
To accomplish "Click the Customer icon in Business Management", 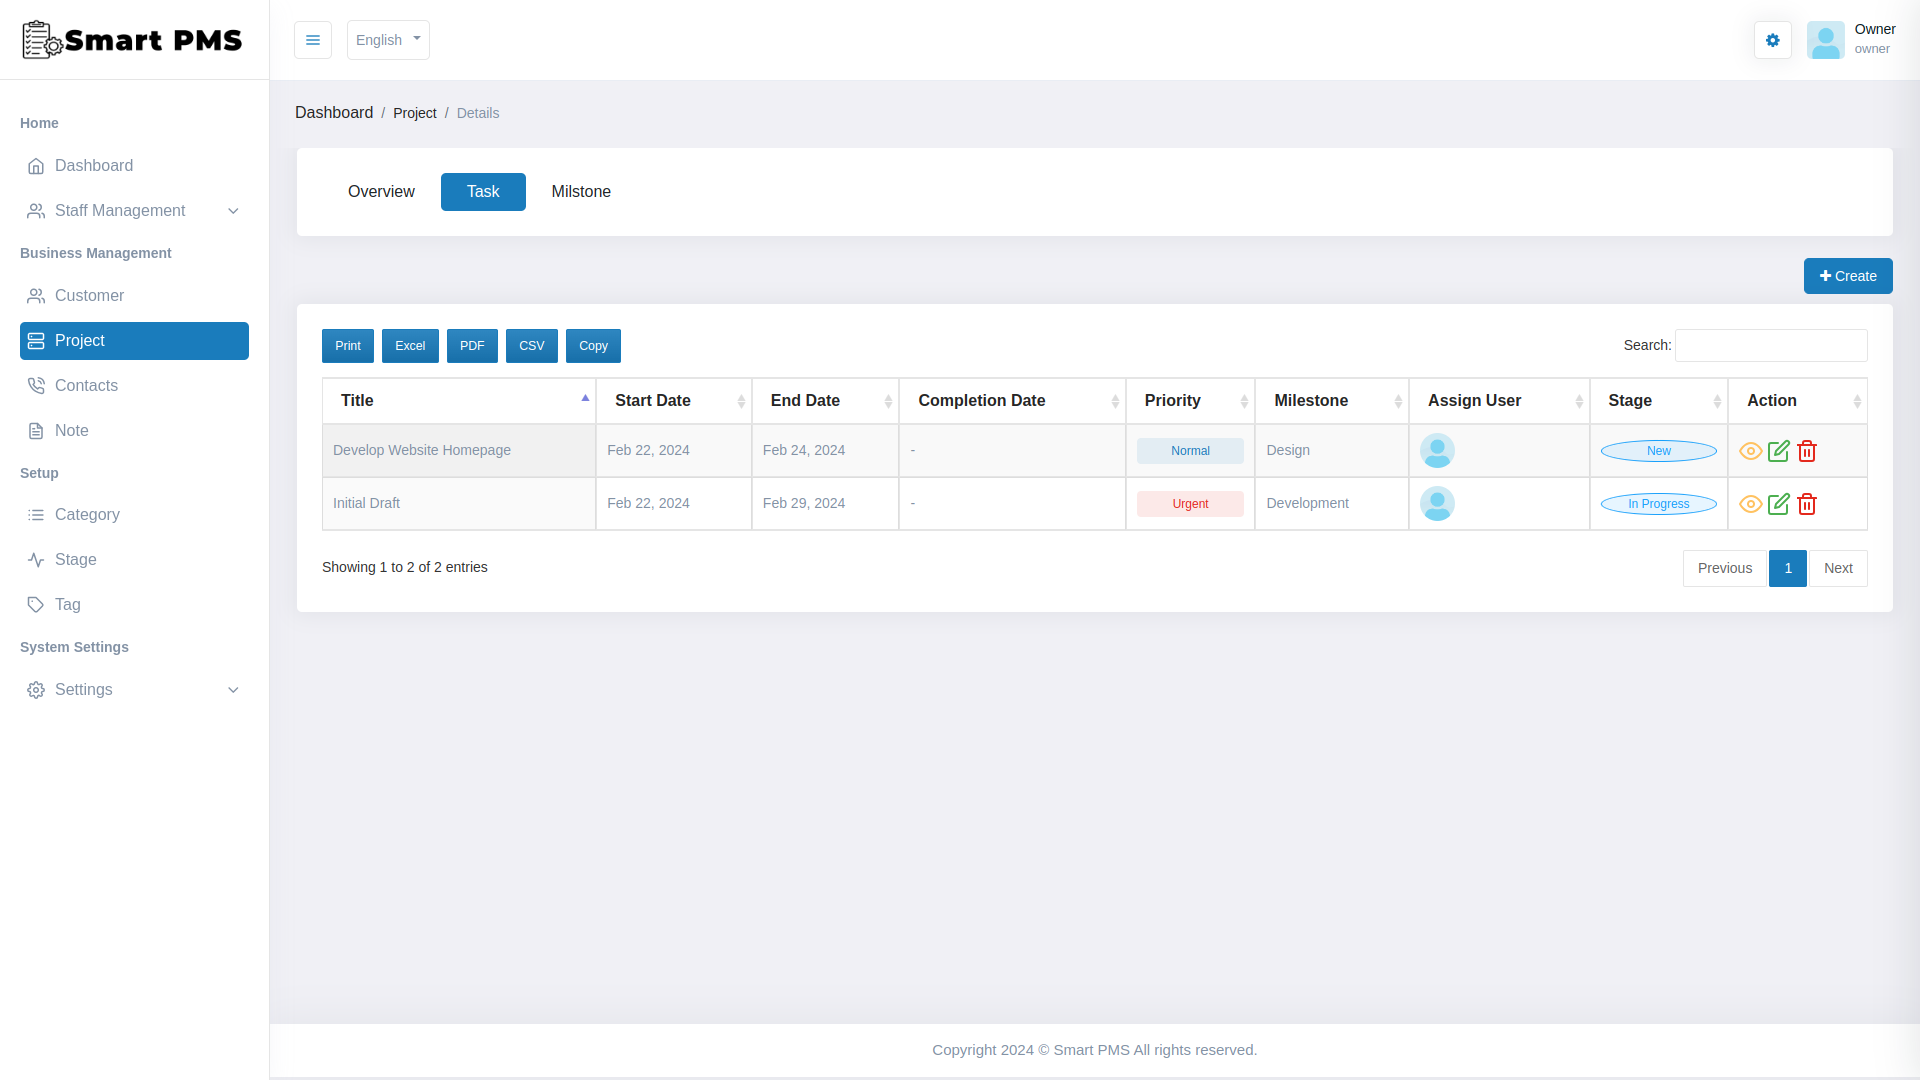I will (36, 296).
